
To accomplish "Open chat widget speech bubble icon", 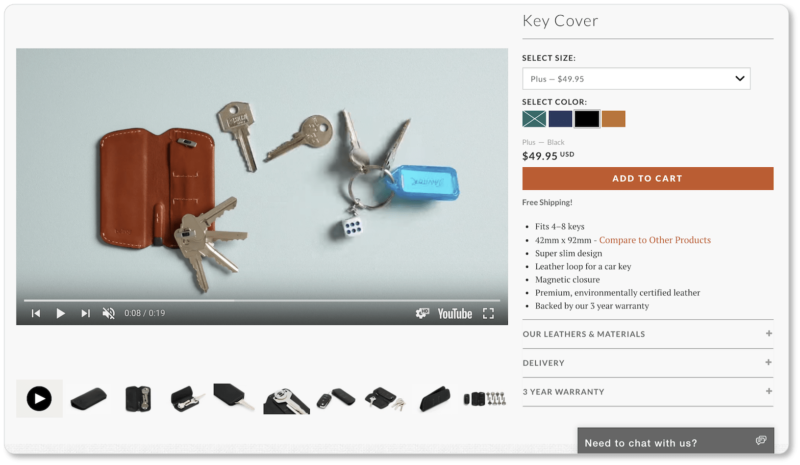I will click(760, 441).
